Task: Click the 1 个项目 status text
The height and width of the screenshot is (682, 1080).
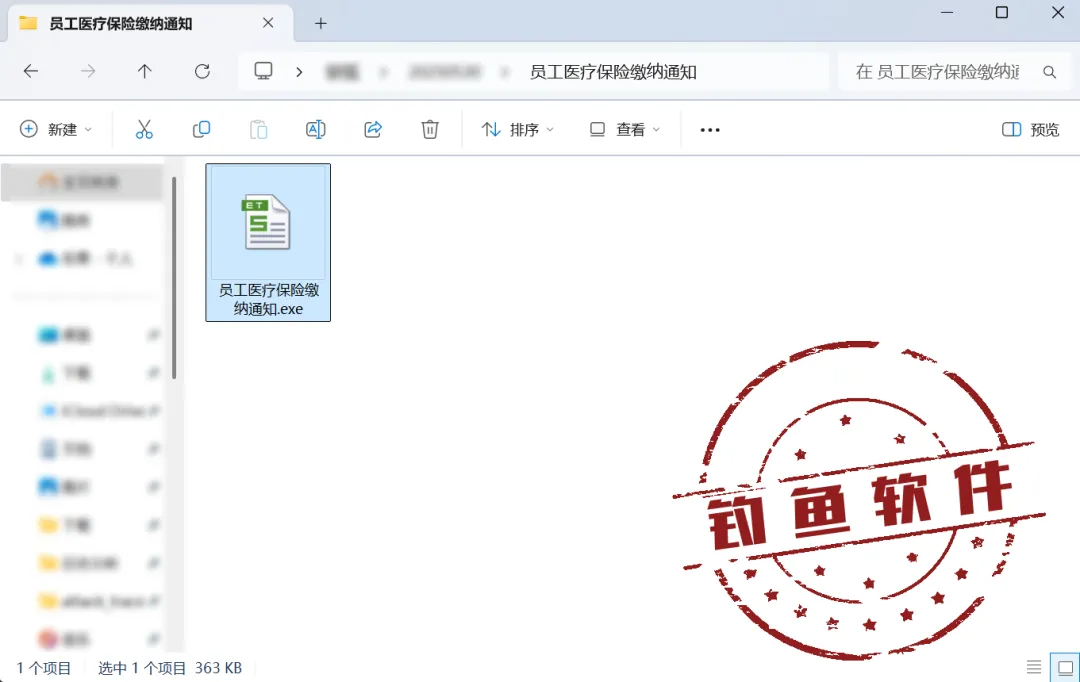Action: click(44, 668)
